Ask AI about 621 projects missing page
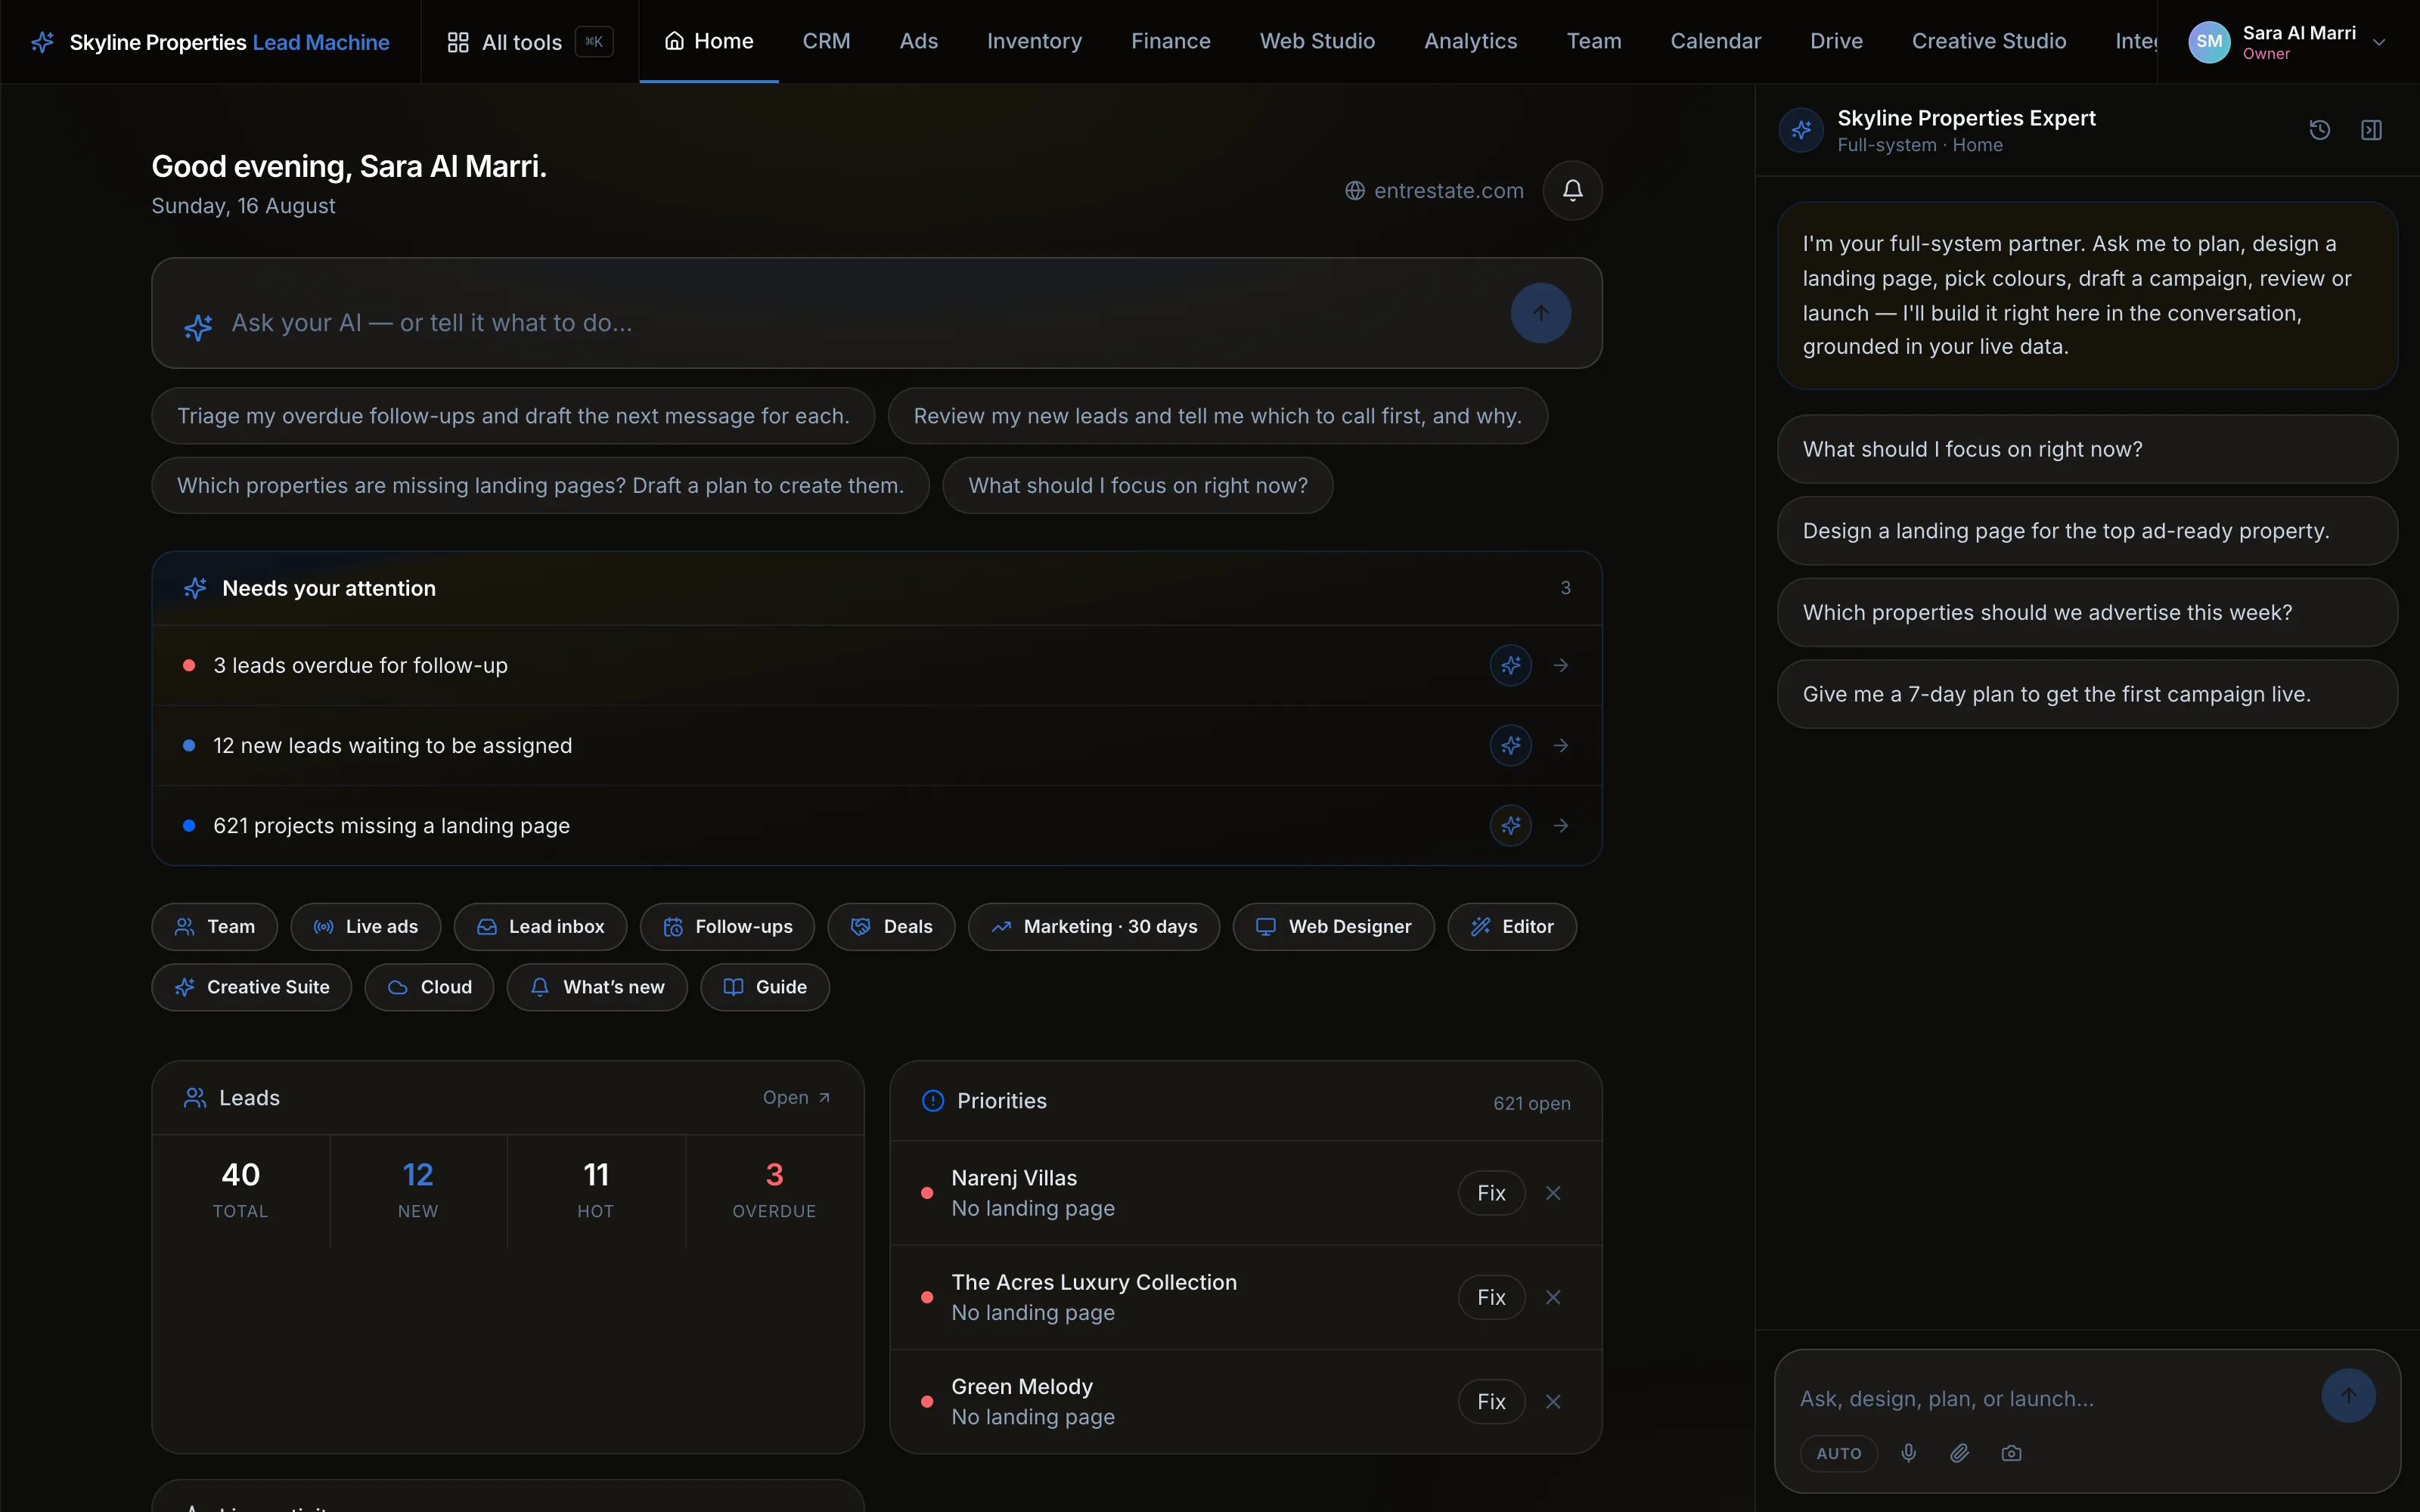This screenshot has height=1512, width=2420. click(x=1510, y=825)
